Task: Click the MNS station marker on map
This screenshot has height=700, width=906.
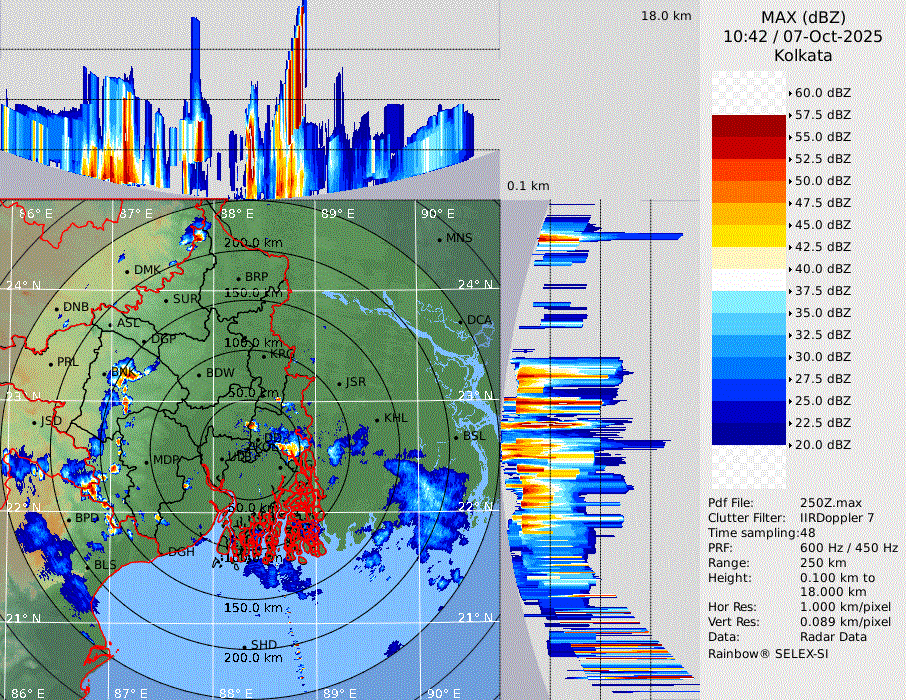Action: pos(439,238)
